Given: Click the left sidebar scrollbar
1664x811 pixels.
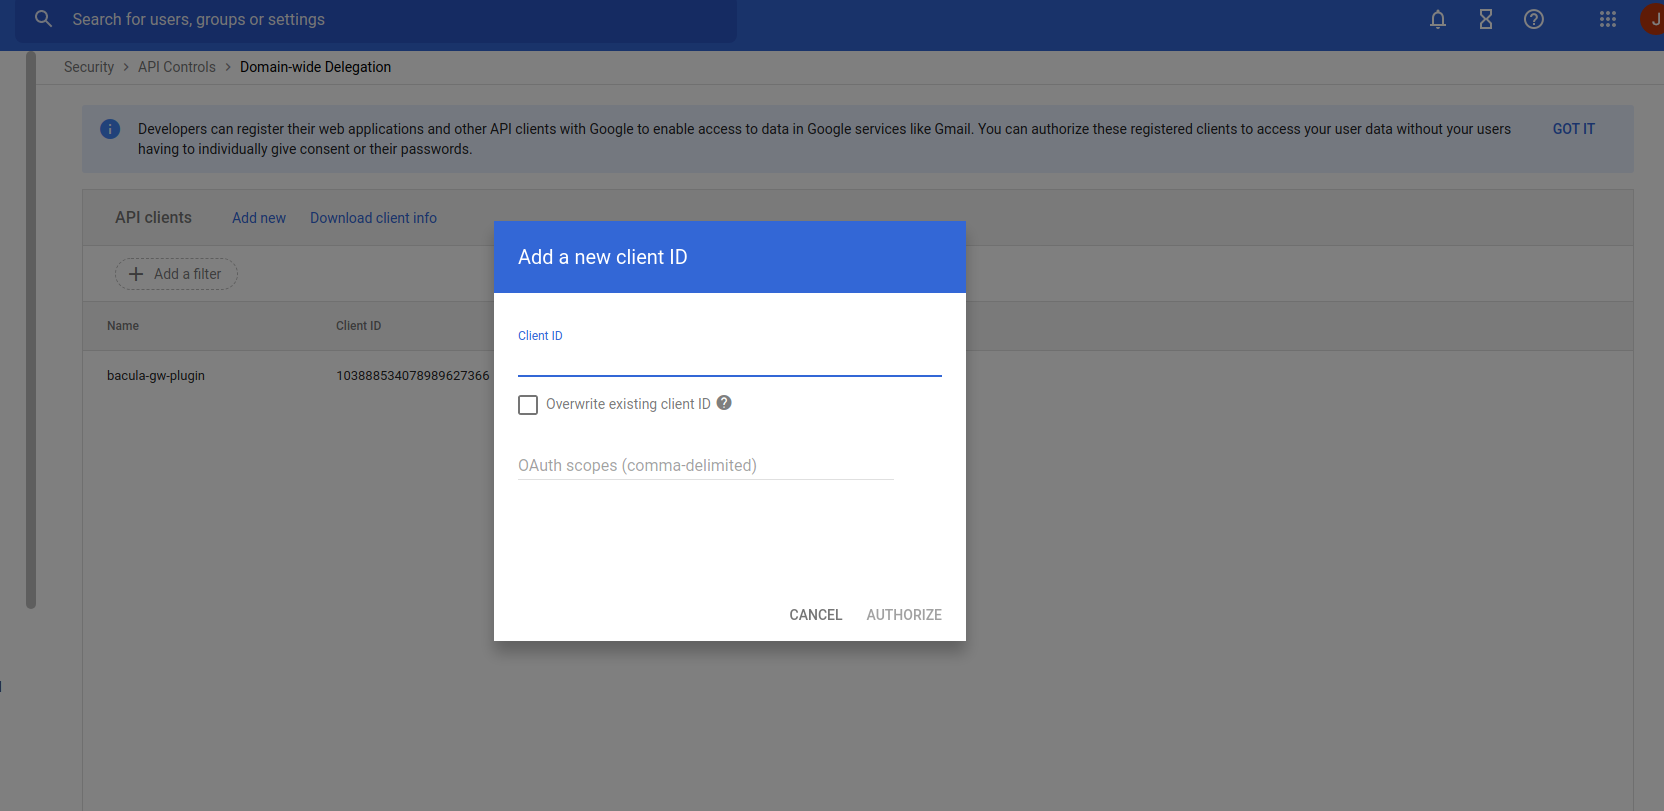Looking at the screenshot, I should (31, 330).
